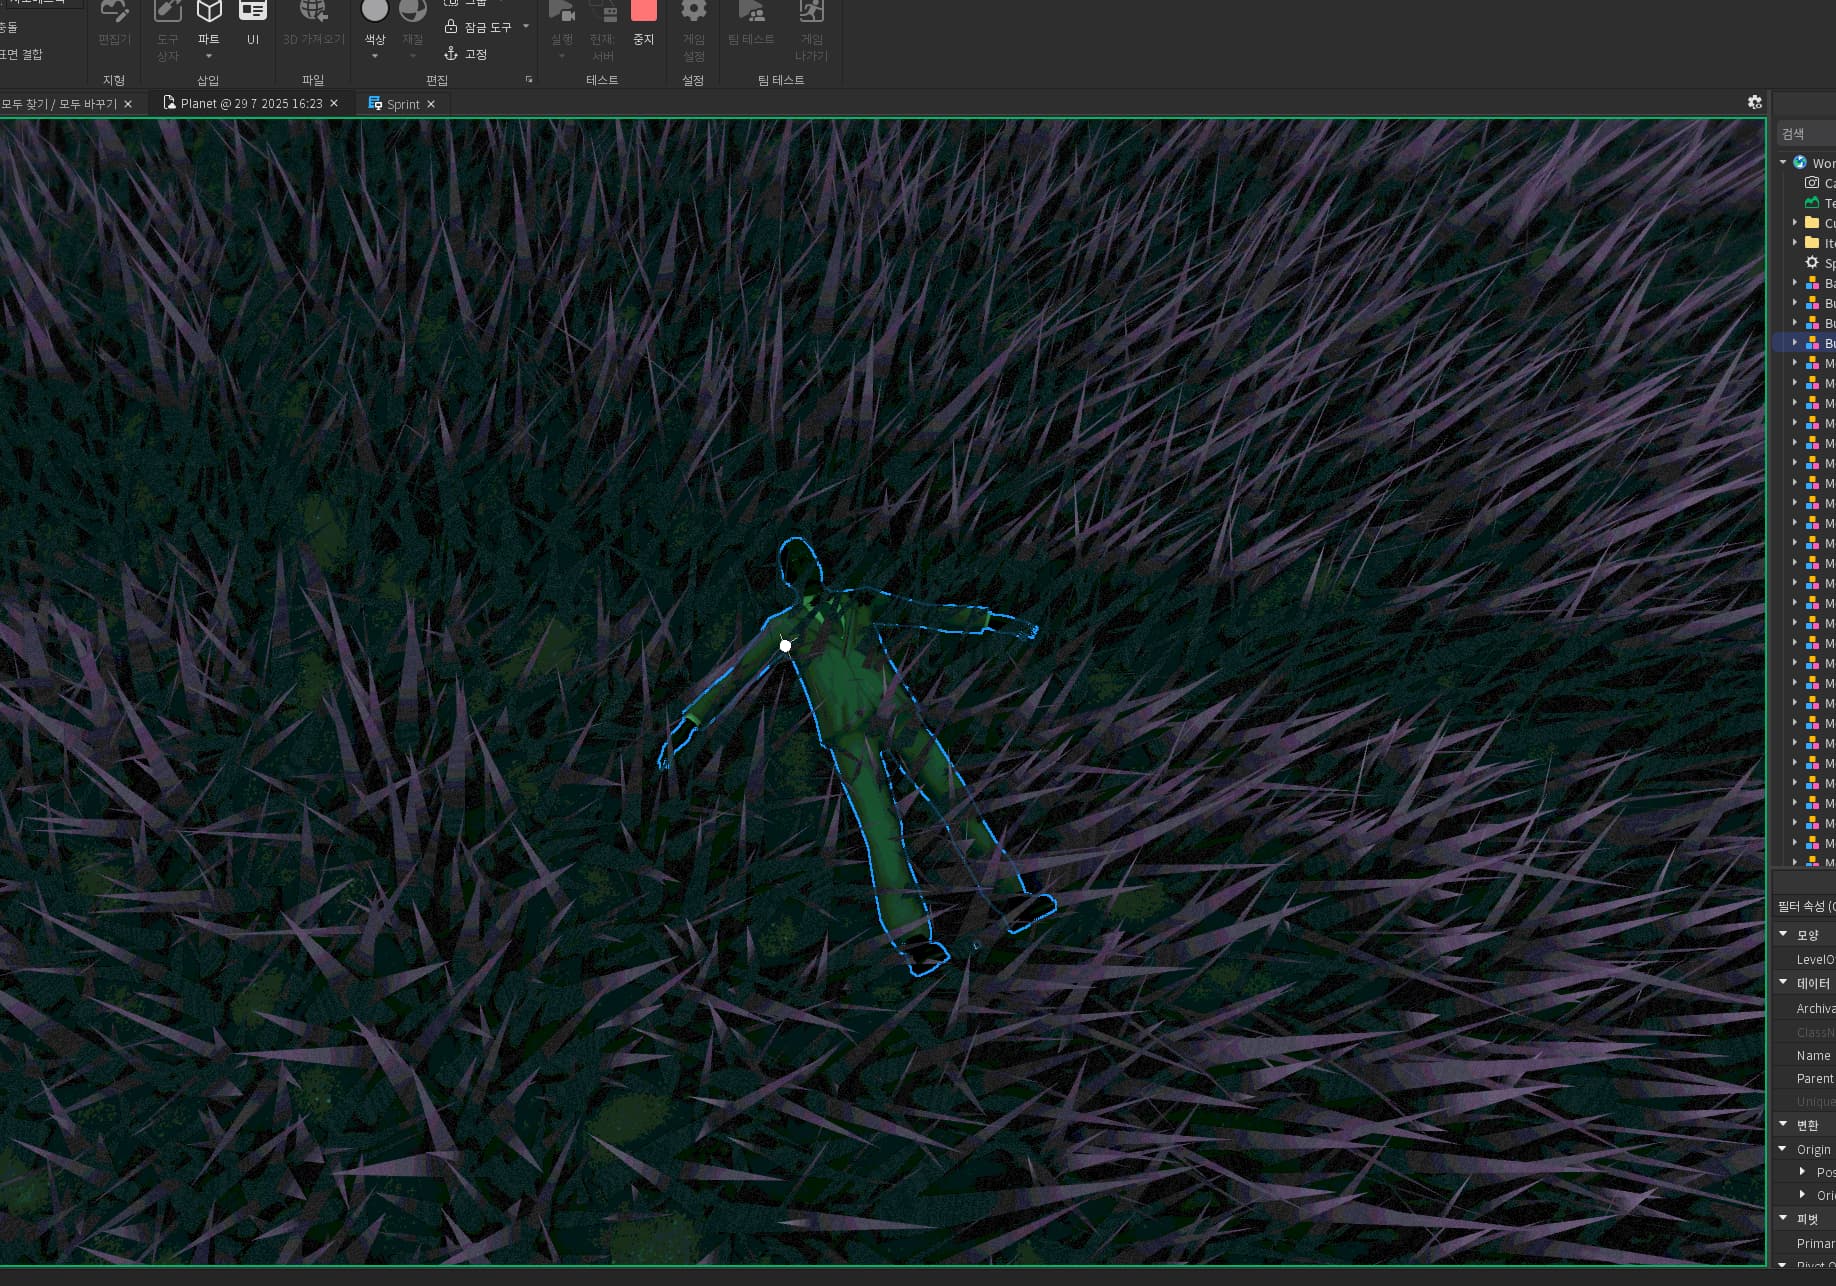Screen dimensions: 1836x1286
Task: Open Lock tool (잠금 도구) dropdown arrow
Action: (526, 27)
